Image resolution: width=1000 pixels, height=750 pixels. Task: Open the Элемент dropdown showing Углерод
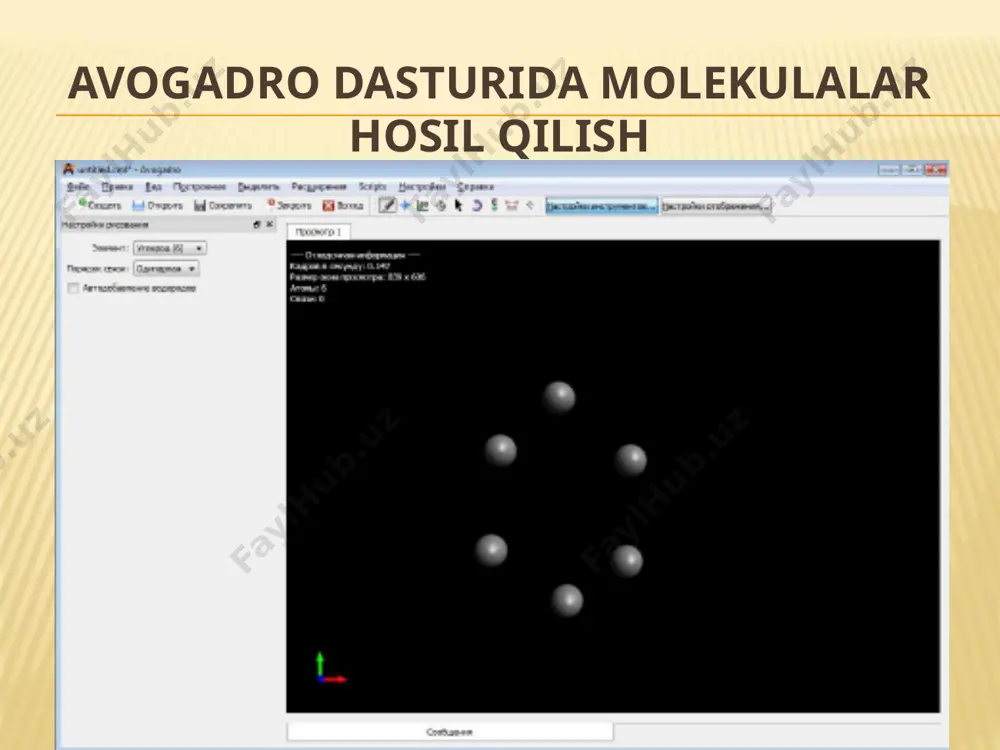pyautogui.click(x=170, y=248)
